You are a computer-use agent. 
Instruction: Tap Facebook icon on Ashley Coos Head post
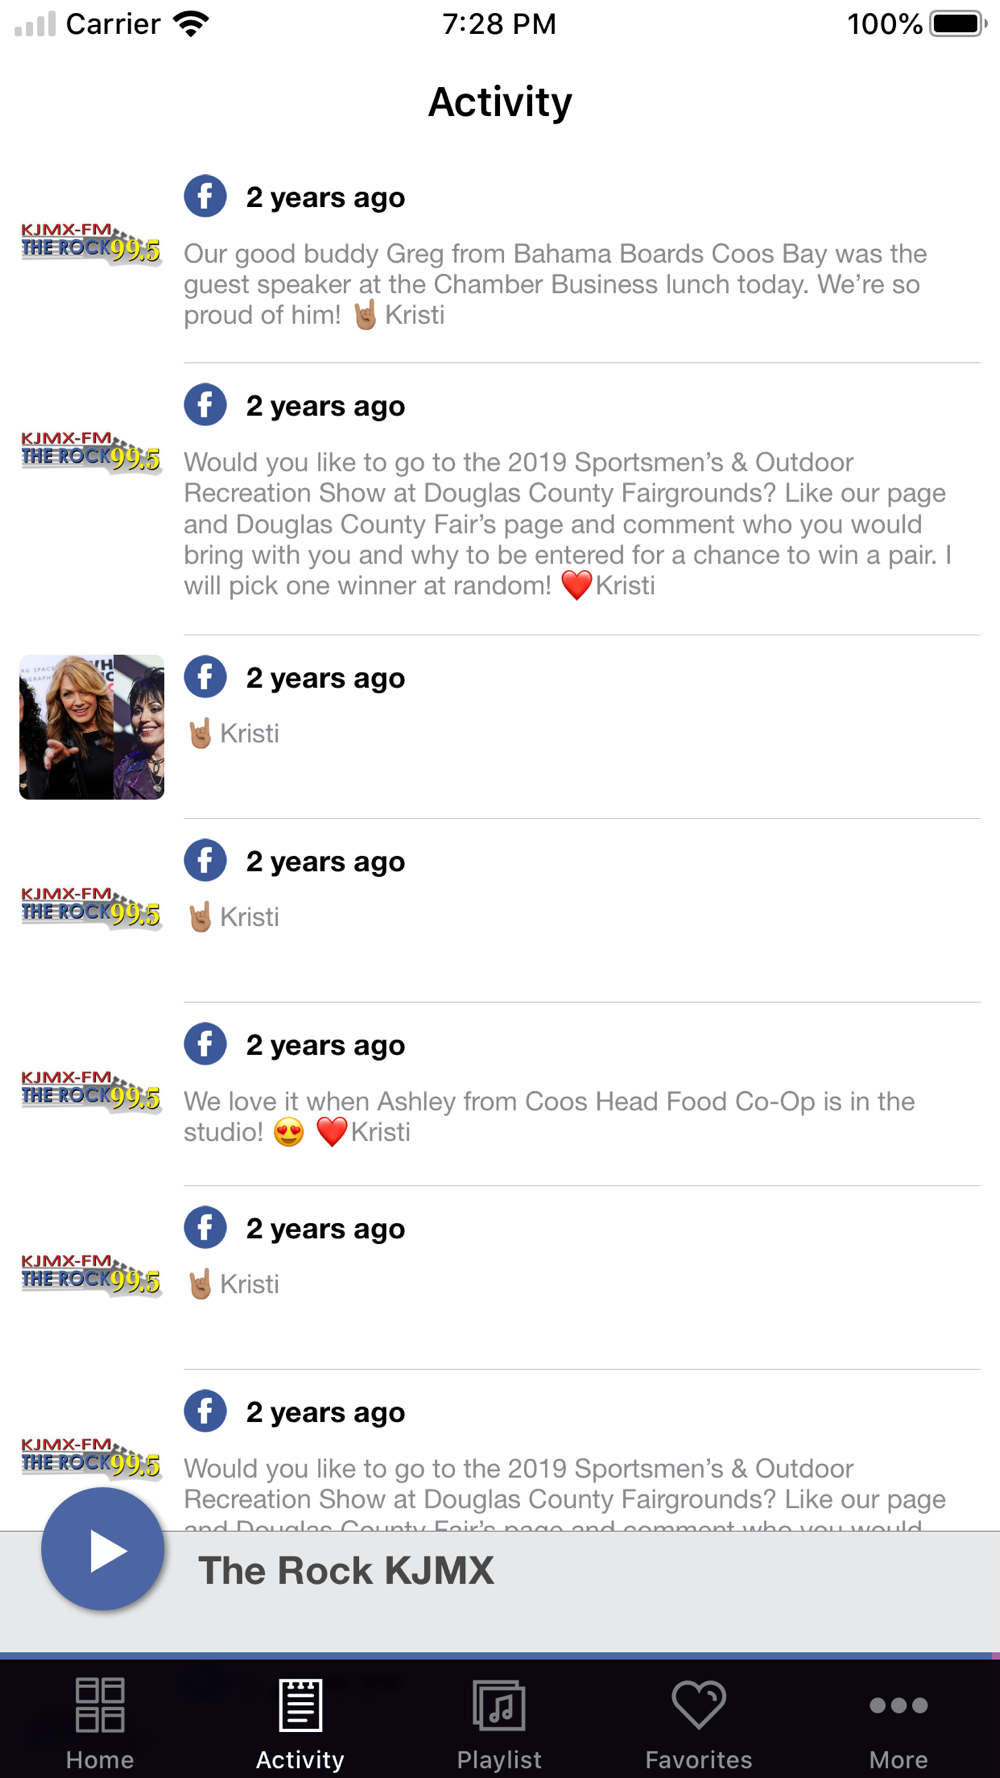click(x=205, y=1044)
